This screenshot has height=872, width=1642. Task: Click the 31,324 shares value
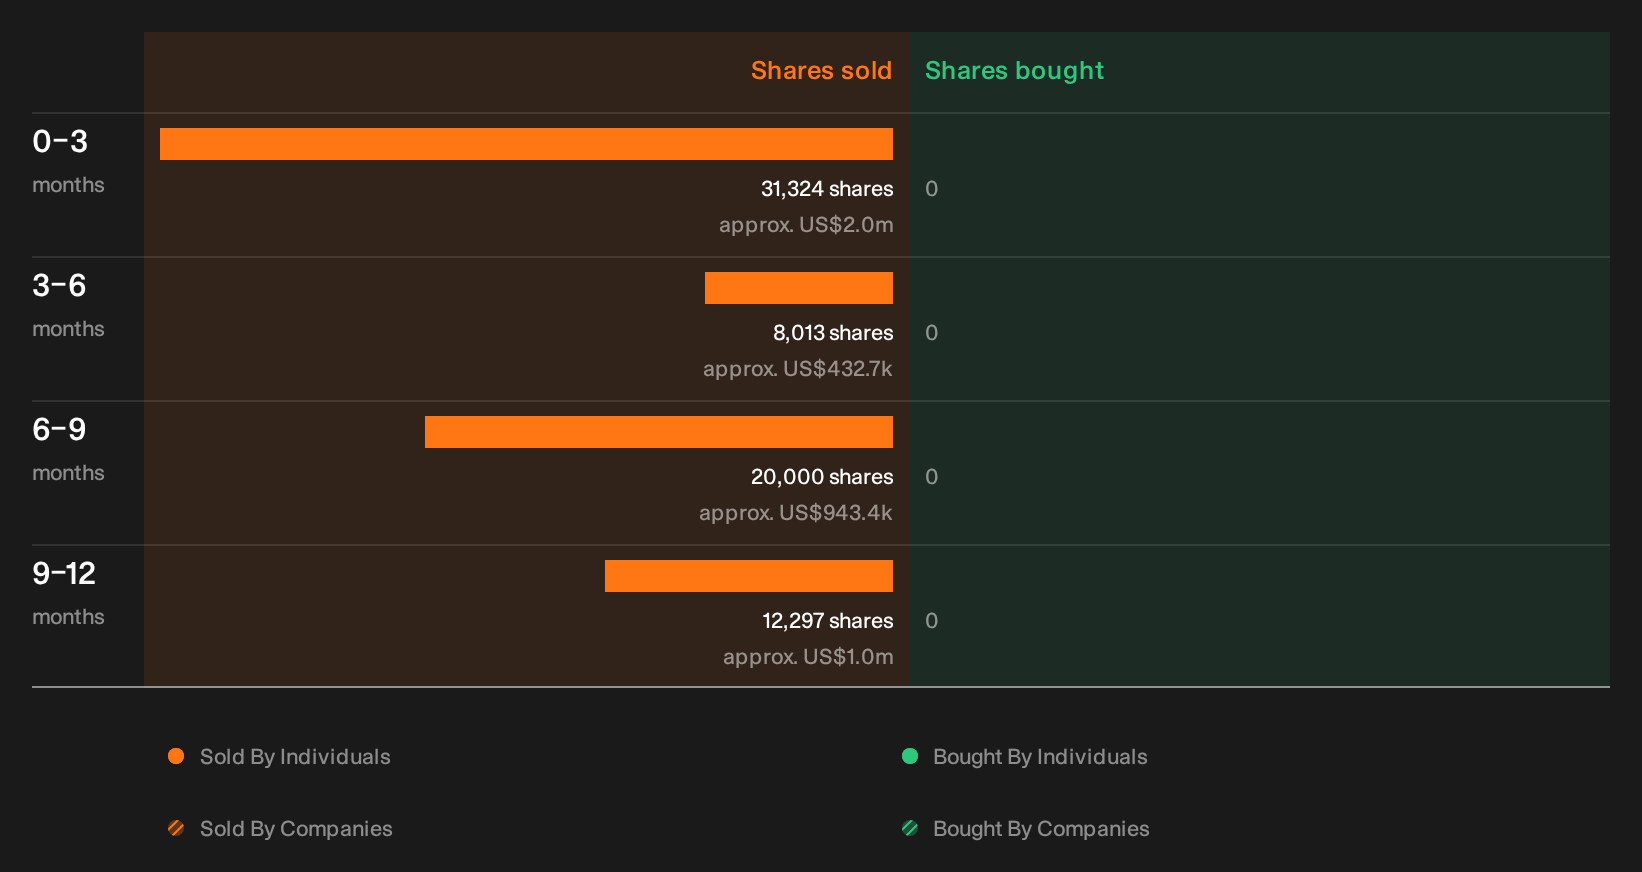[x=827, y=189]
